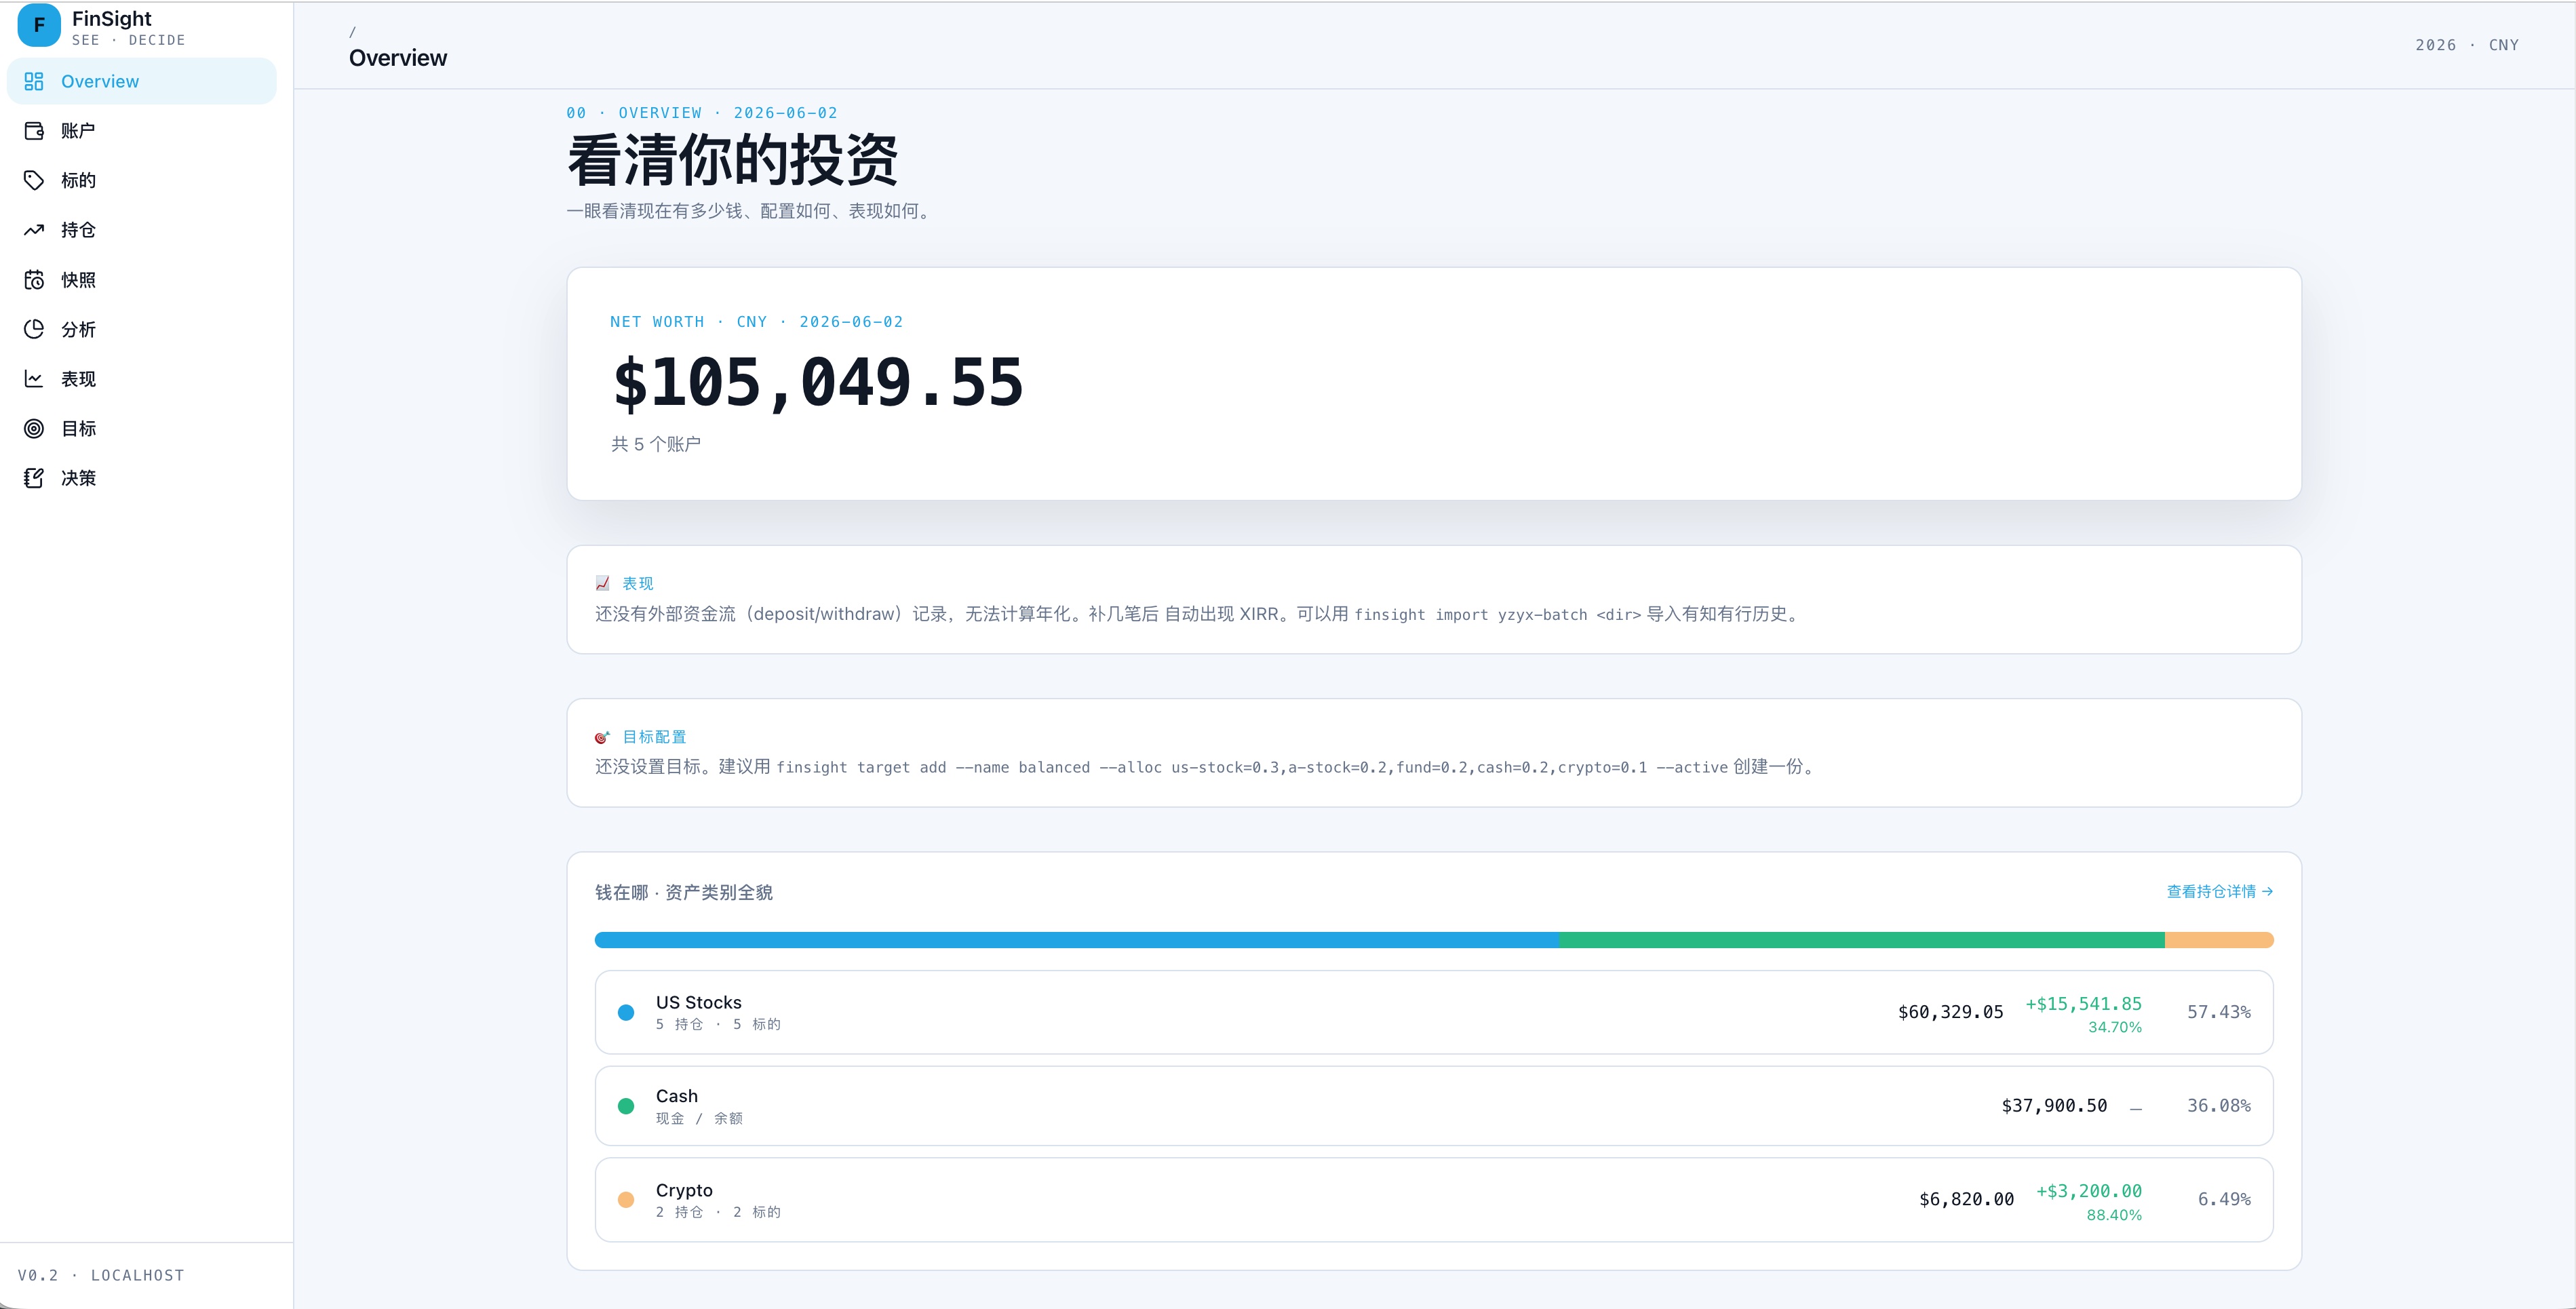Click the NET WORTH · CNY · 2026-06-02 label

(757, 322)
